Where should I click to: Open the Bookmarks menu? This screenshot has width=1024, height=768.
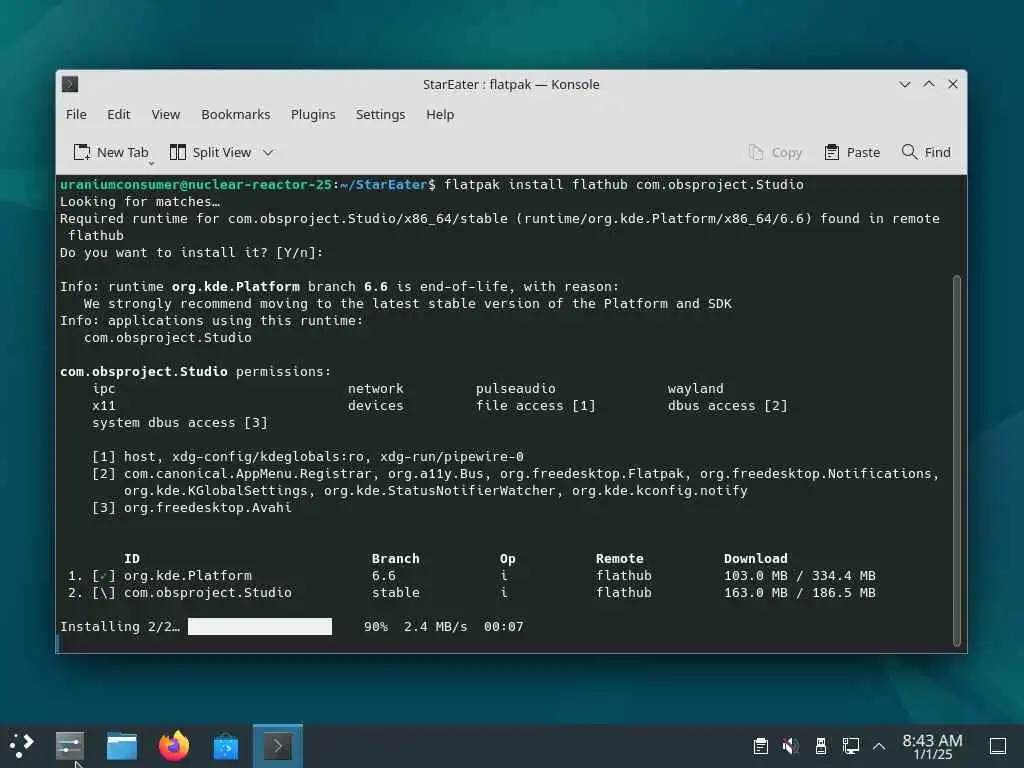(x=235, y=114)
